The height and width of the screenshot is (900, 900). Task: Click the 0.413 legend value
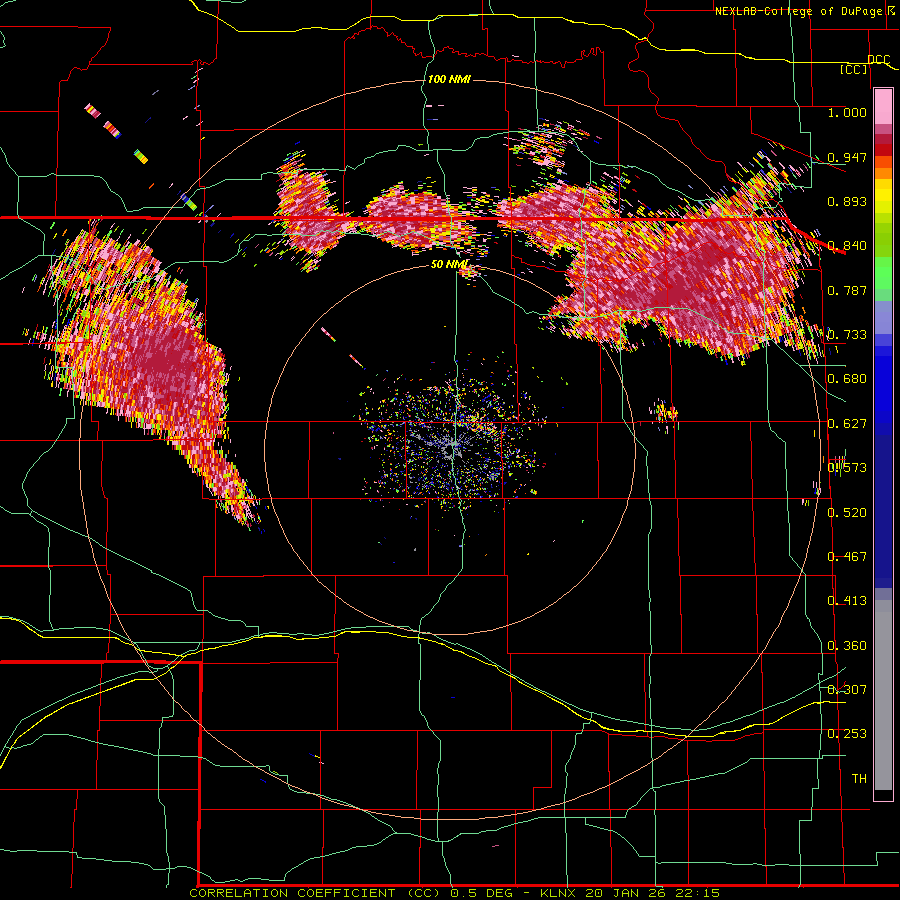coord(847,601)
